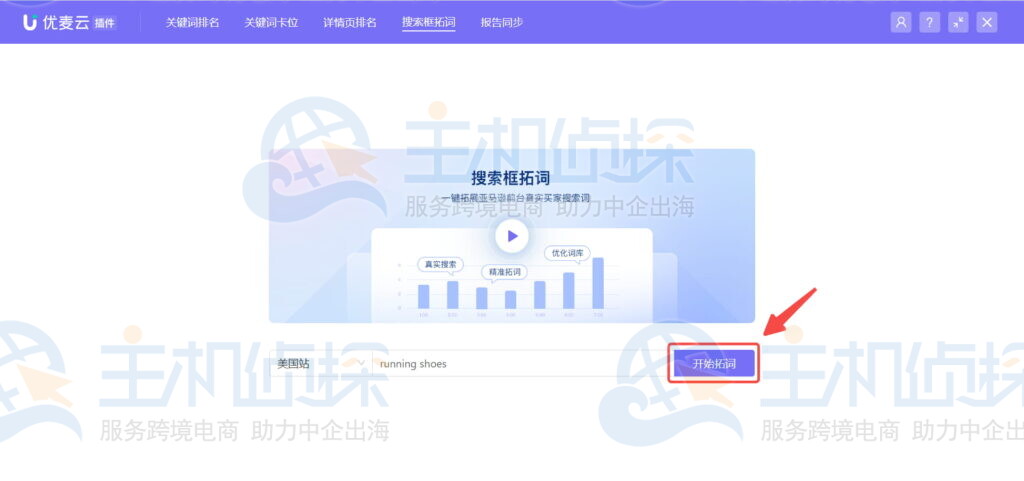Click the 开始拓词 button
The height and width of the screenshot is (481, 1024).
(714, 364)
